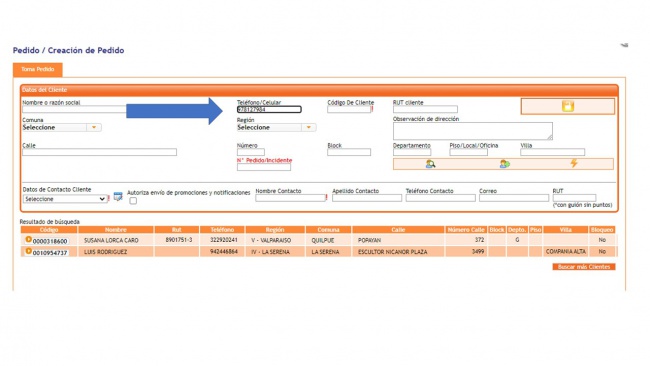
Task: Click Buscar más Clientes button
Action: 584,267
